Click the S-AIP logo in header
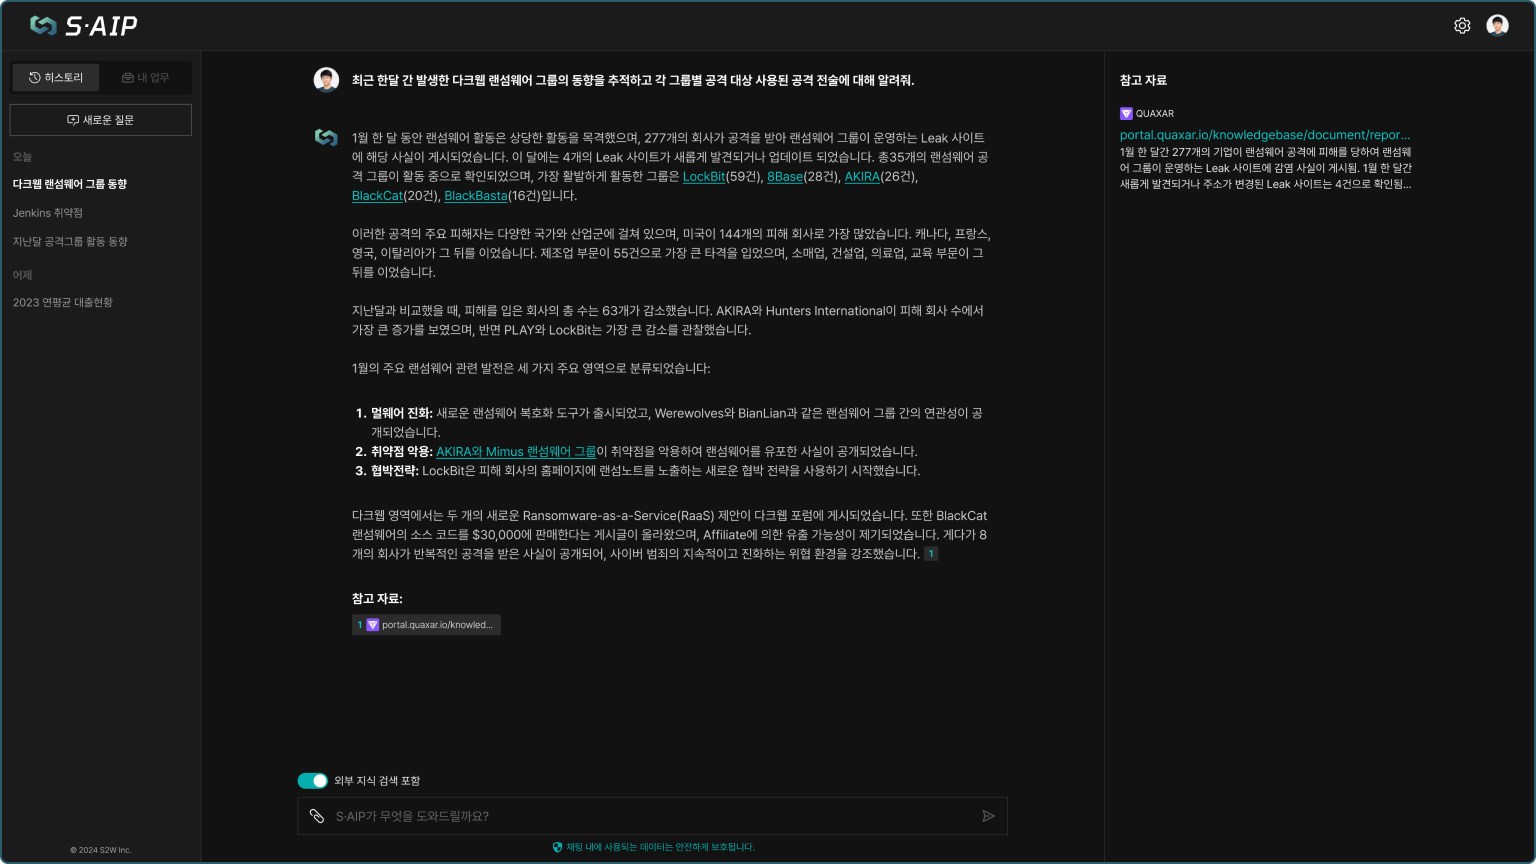The width and height of the screenshot is (1536, 864). [x=84, y=26]
